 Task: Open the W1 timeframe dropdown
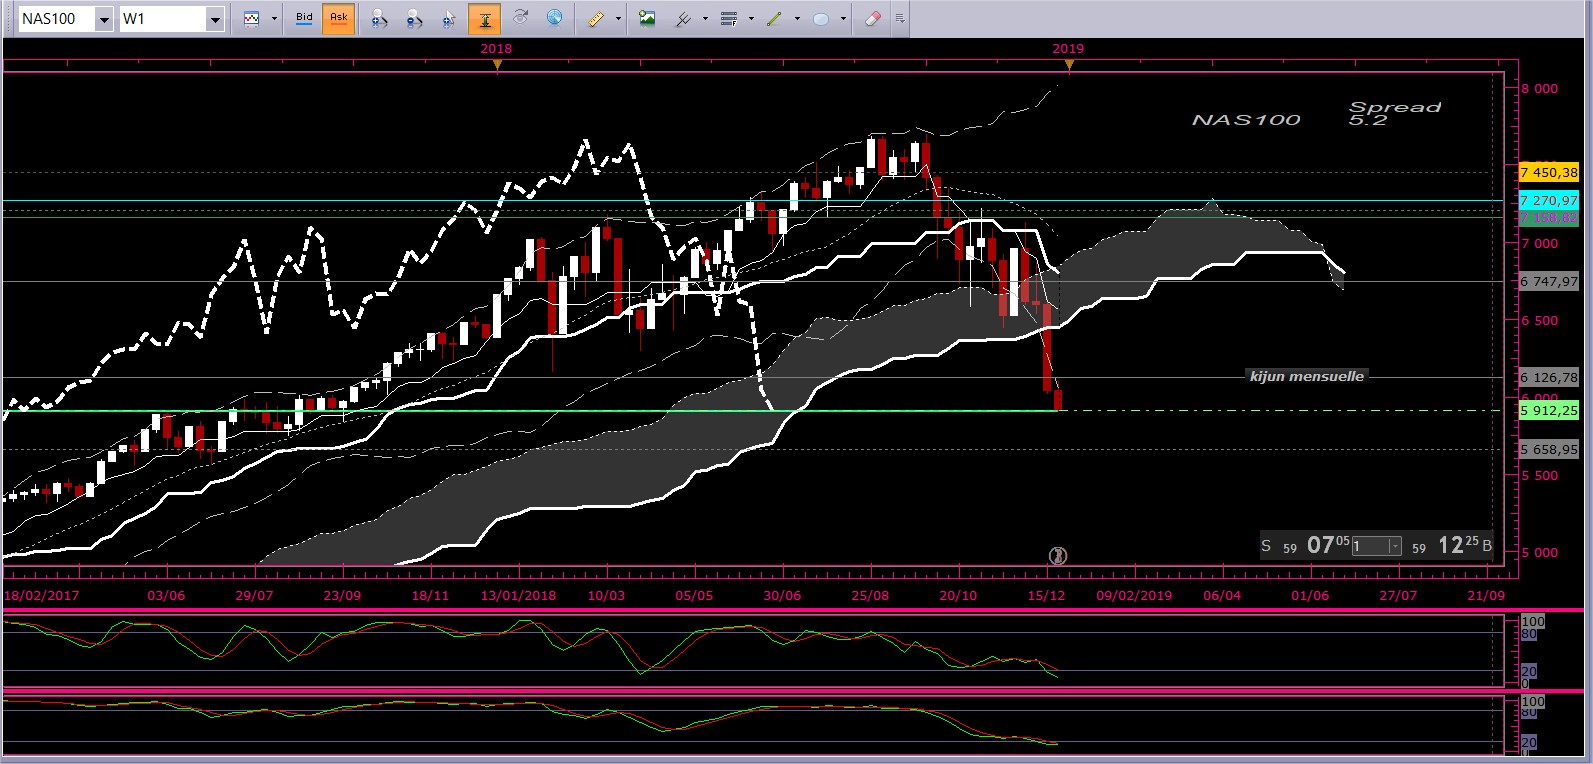(214, 19)
